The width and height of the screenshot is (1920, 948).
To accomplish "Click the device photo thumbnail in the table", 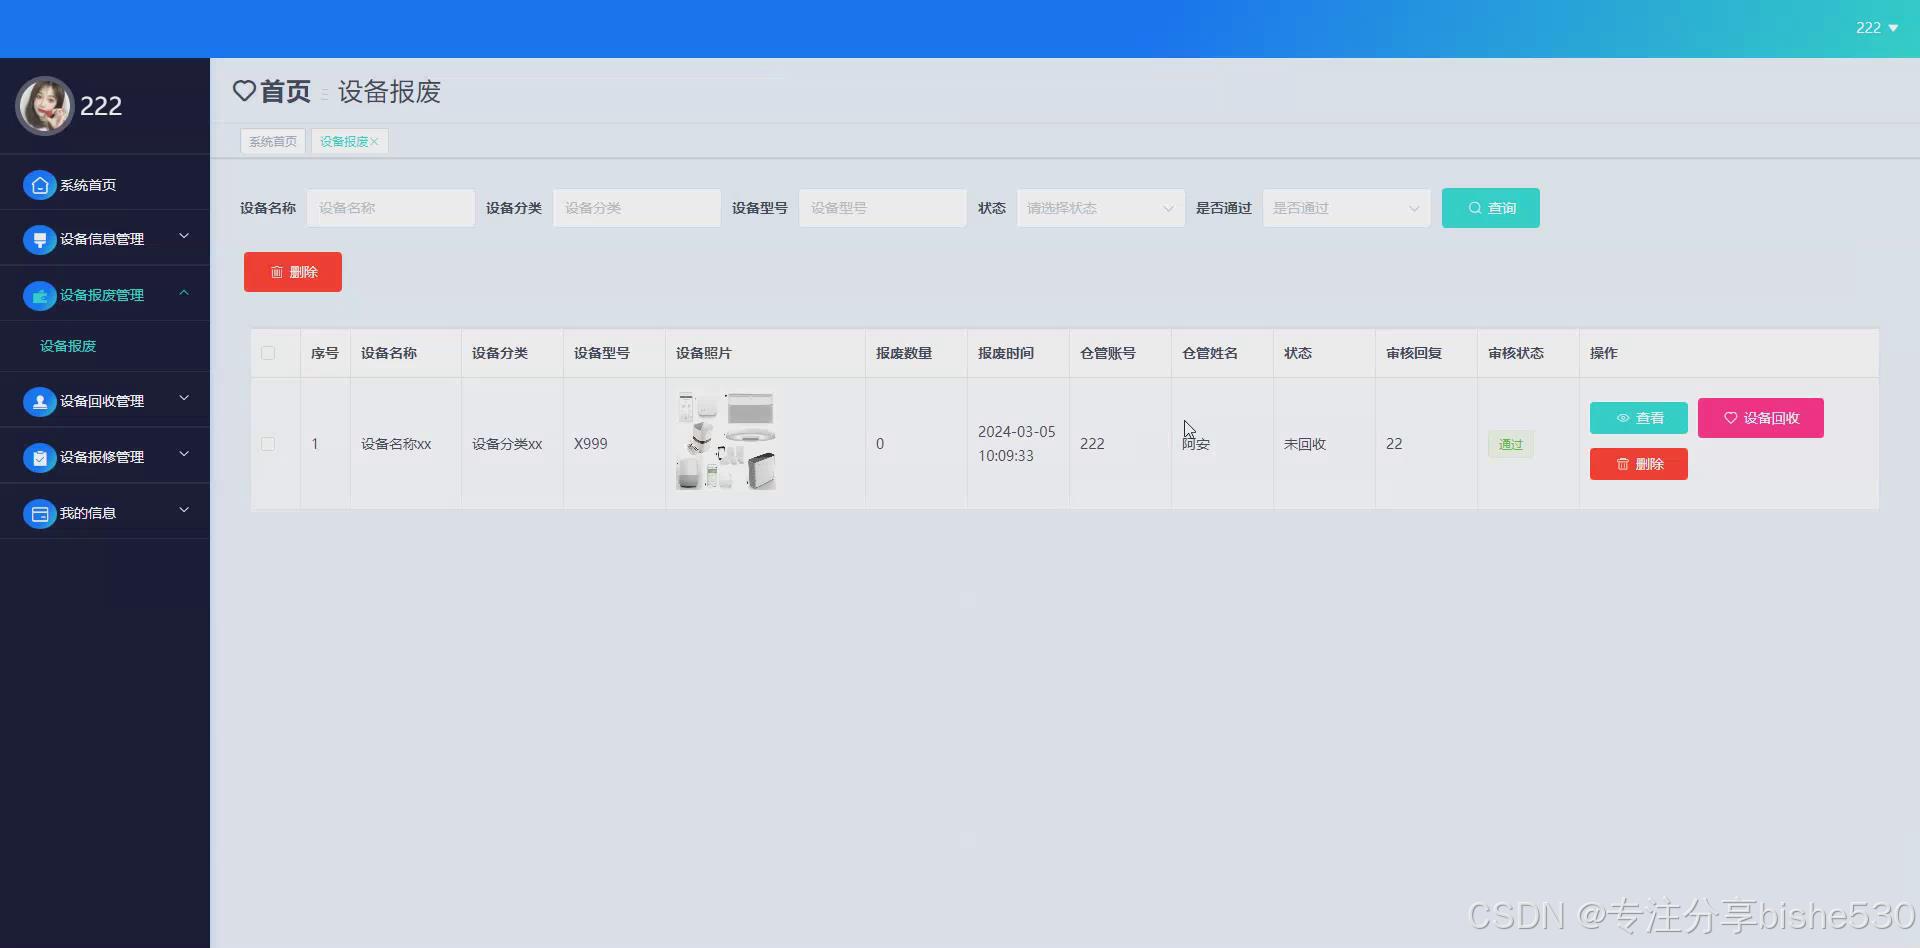I will (725, 440).
